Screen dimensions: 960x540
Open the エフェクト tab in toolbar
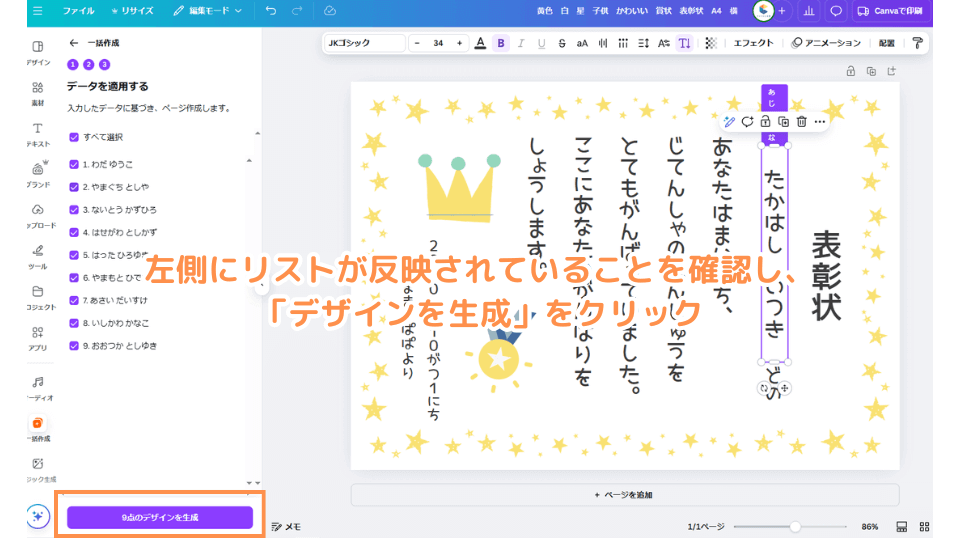point(753,43)
